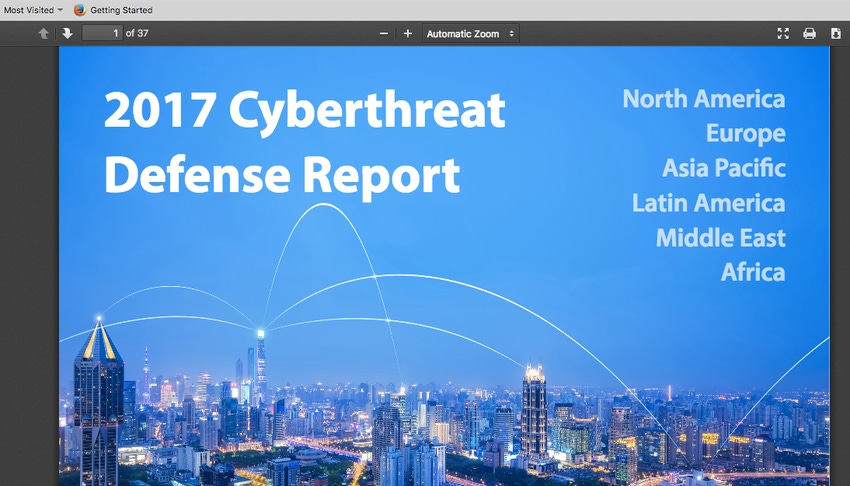The height and width of the screenshot is (486, 850).
Task: Print the PDF document
Action: click(809, 34)
